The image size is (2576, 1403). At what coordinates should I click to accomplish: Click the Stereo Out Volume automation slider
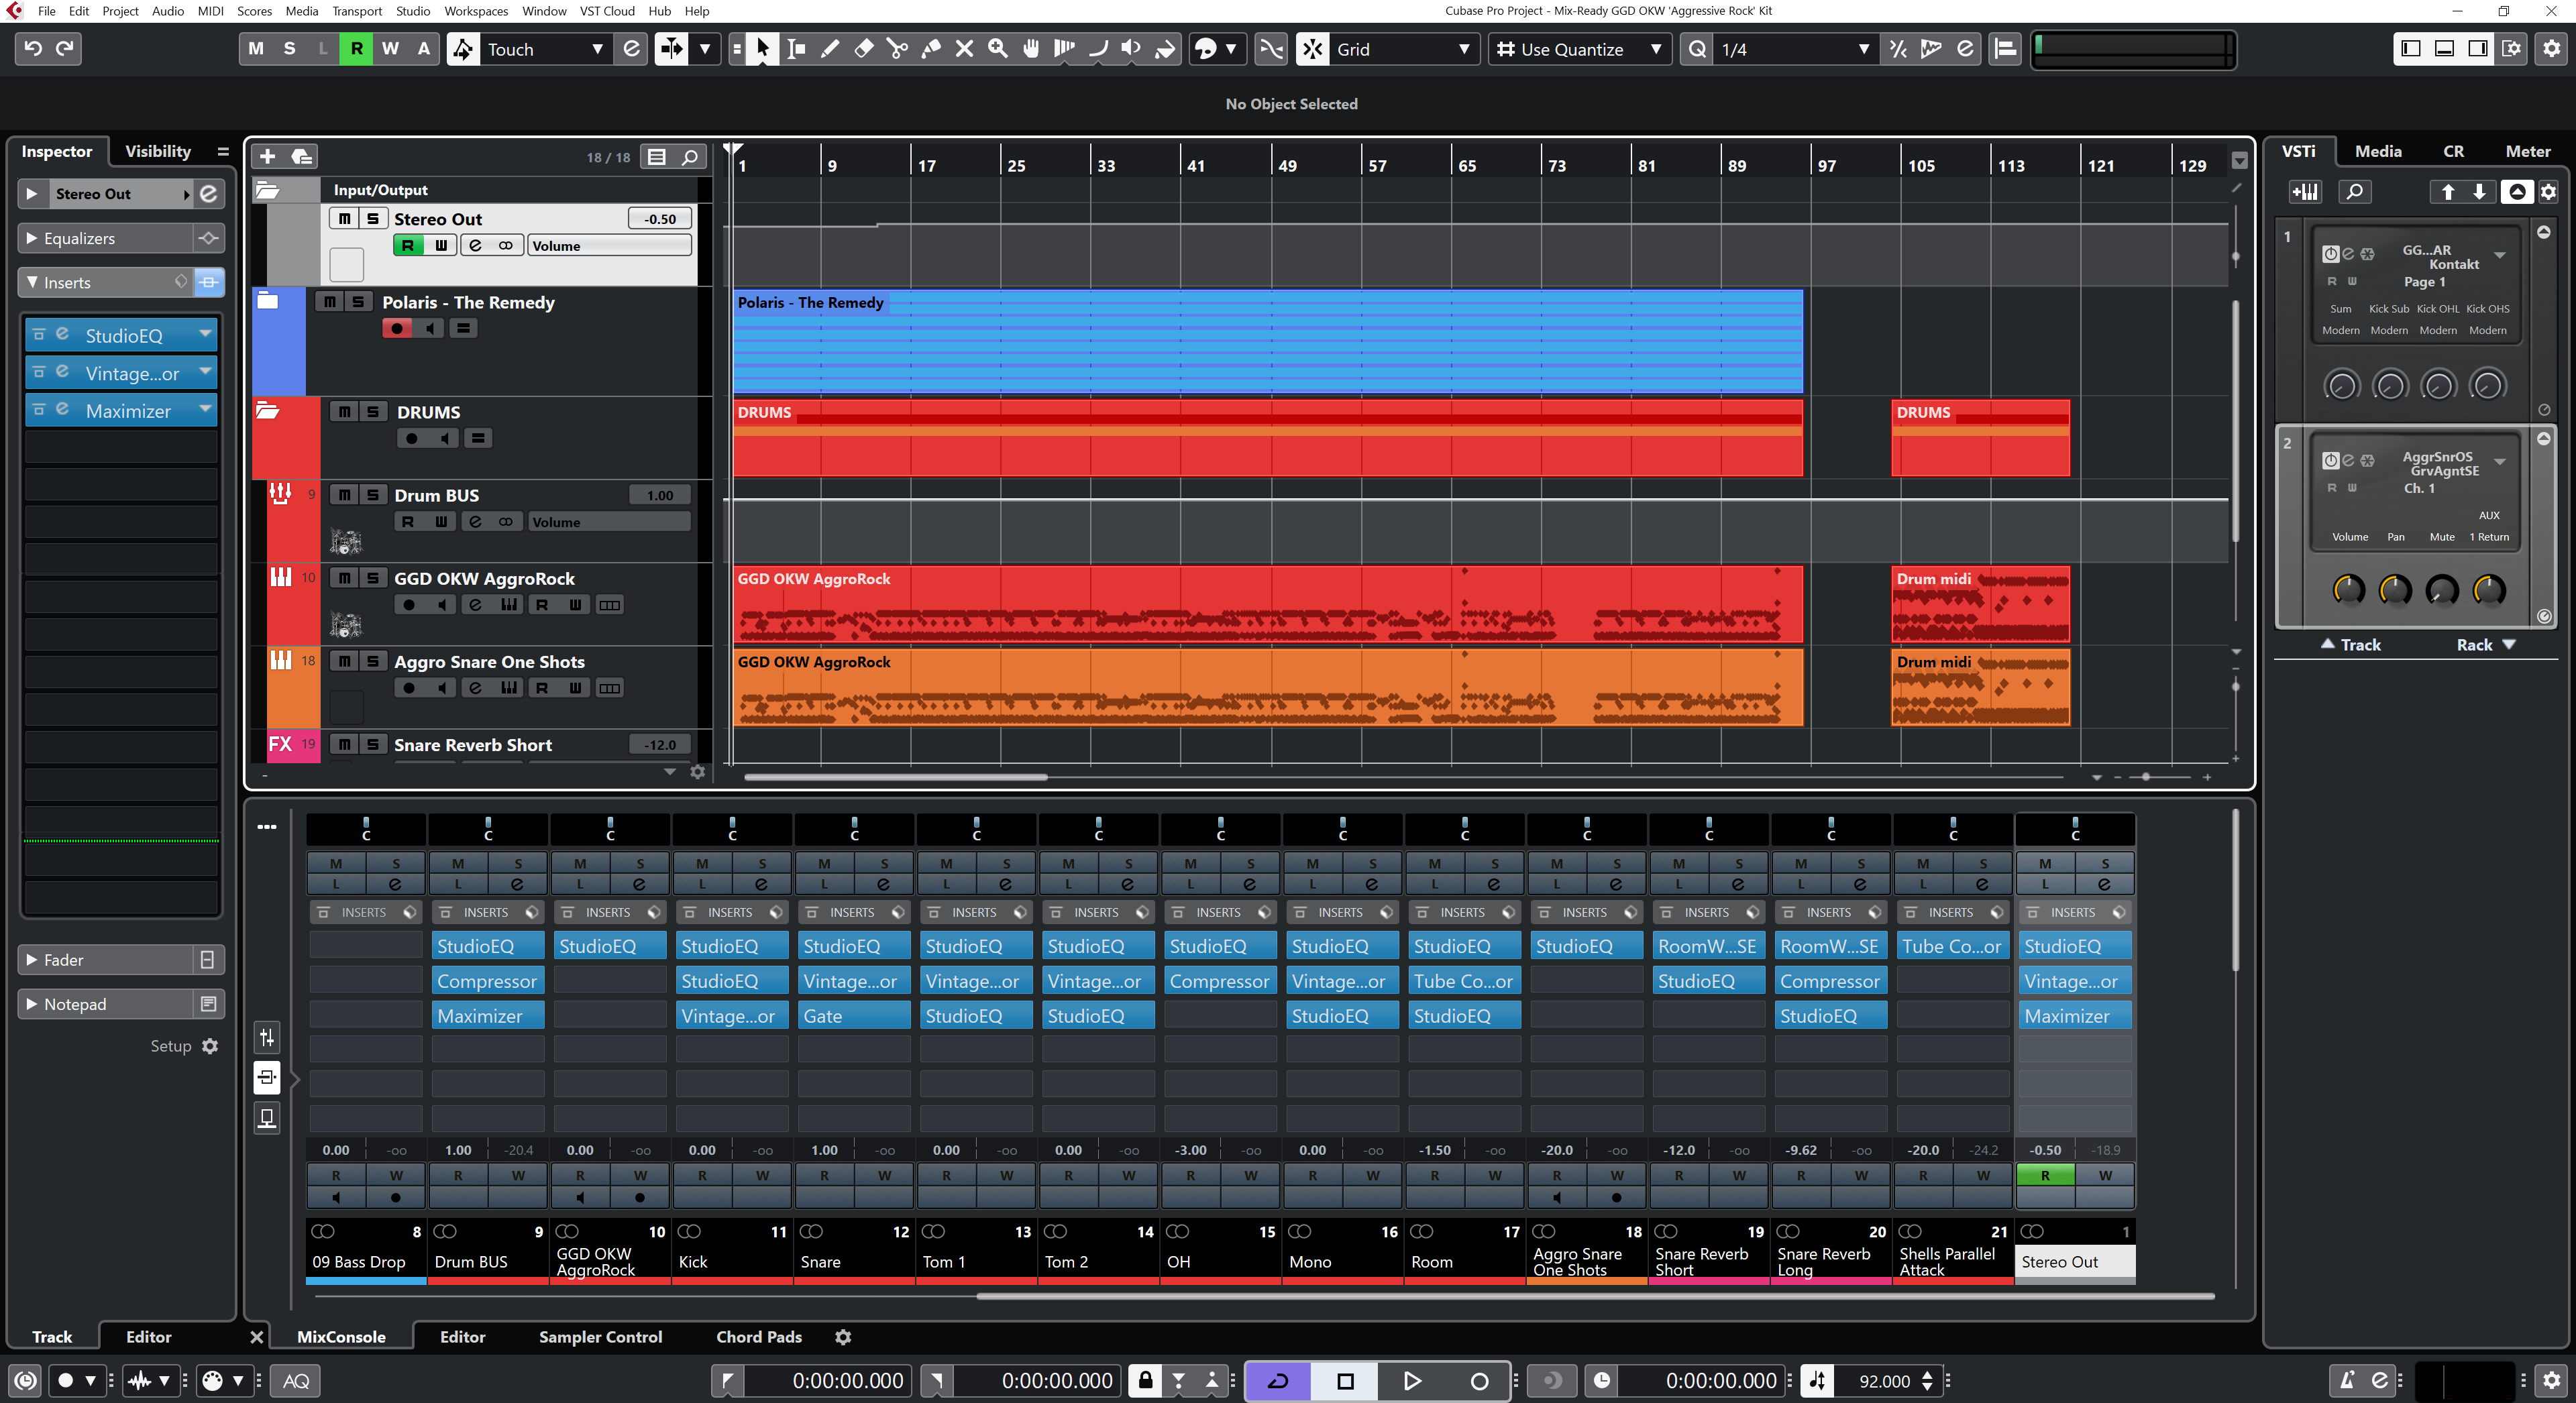tap(609, 246)
